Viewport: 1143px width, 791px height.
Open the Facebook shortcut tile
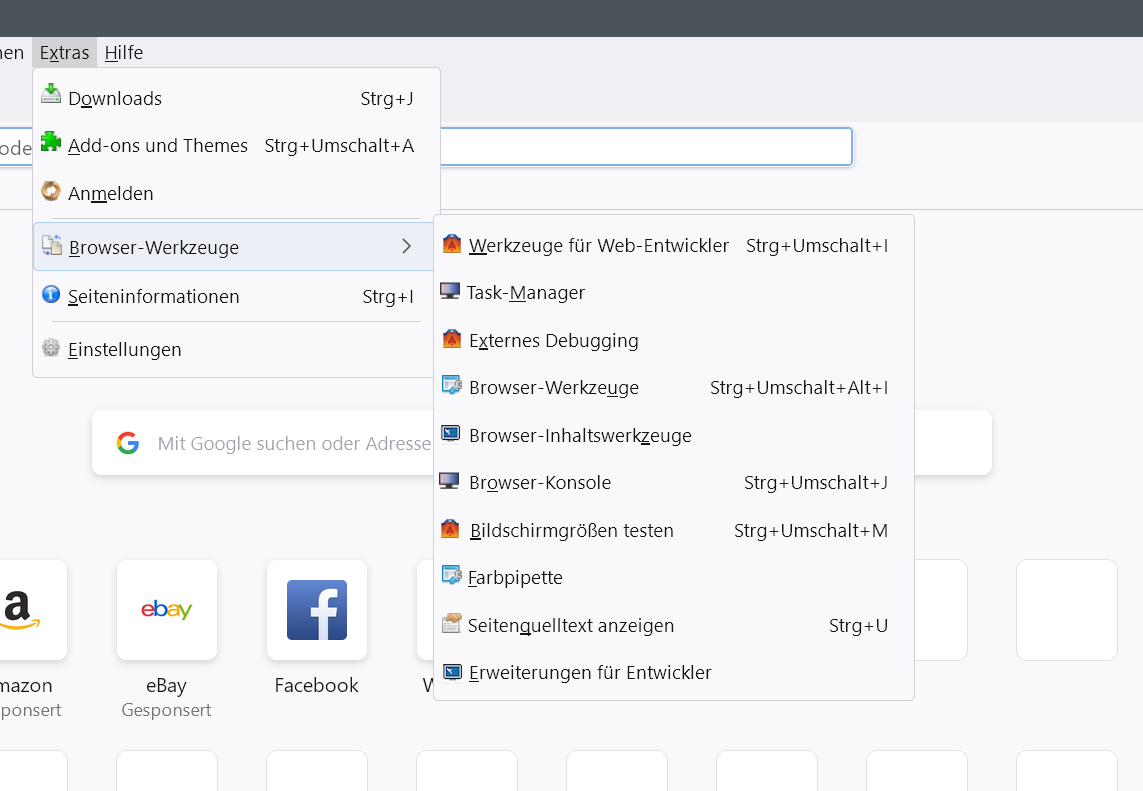[317, 610]
